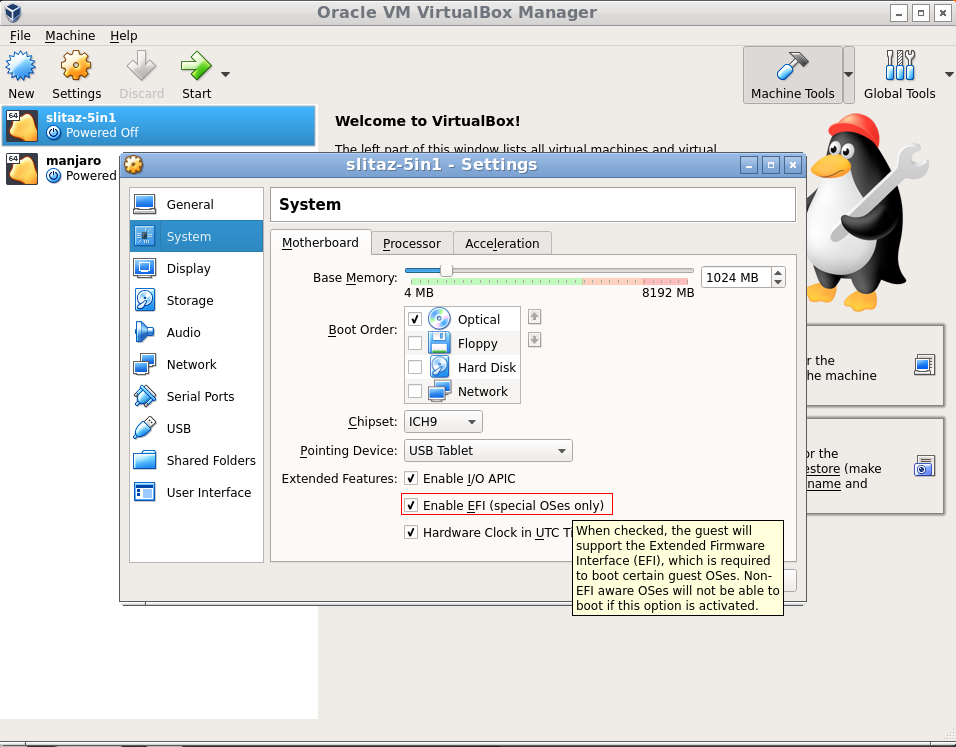Open the Chipset dropdown showing ICH9
The image size is (956, 747).
[442, 421]
